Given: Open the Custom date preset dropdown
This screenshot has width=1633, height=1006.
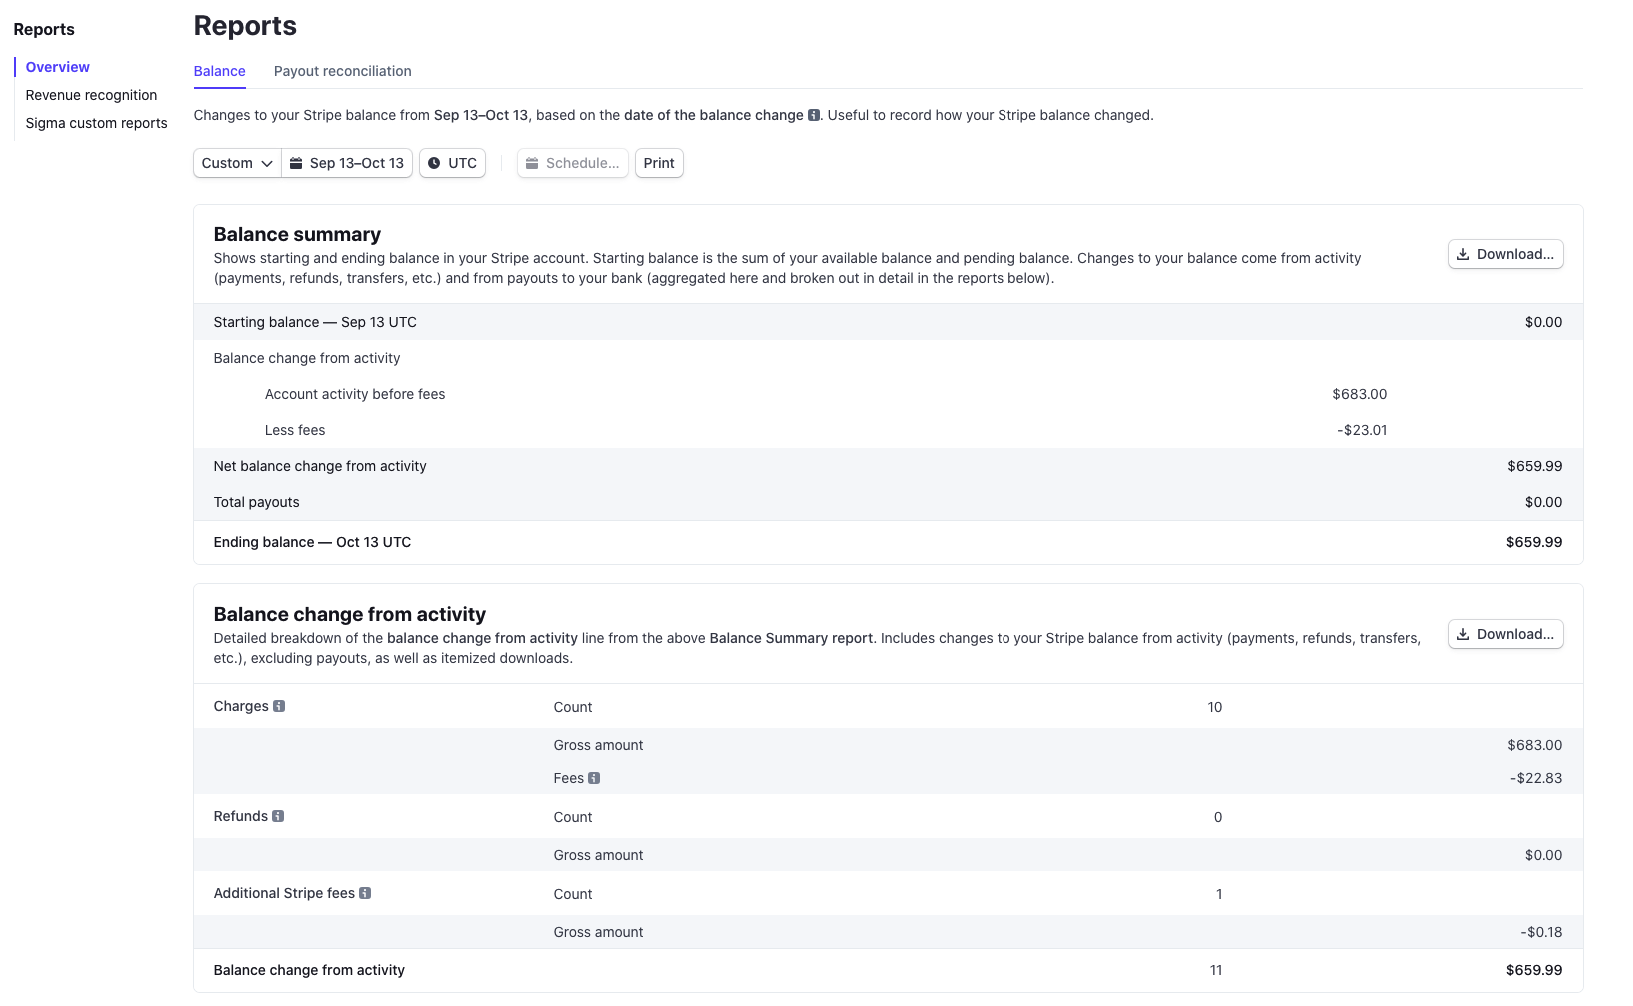Looking at the screenshot, I should [237, 163].
